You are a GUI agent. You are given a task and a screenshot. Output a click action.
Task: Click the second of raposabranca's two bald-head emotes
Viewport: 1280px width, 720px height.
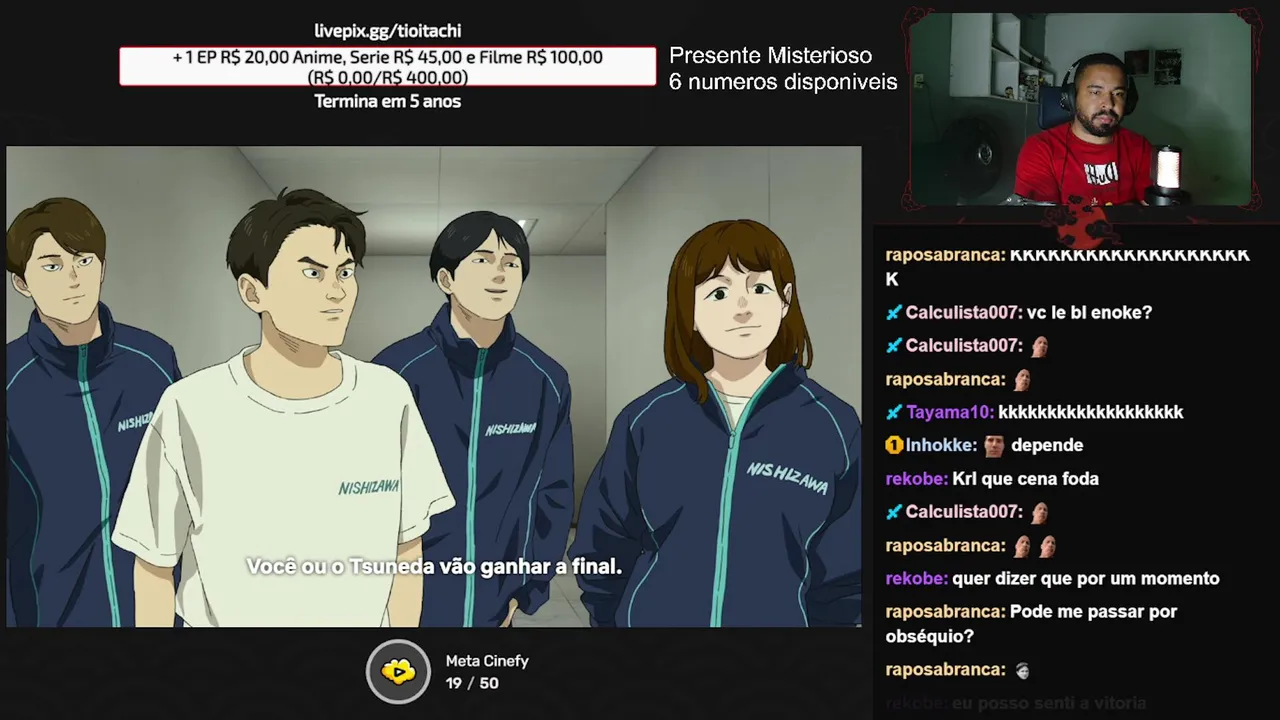tap(1046, 546)
